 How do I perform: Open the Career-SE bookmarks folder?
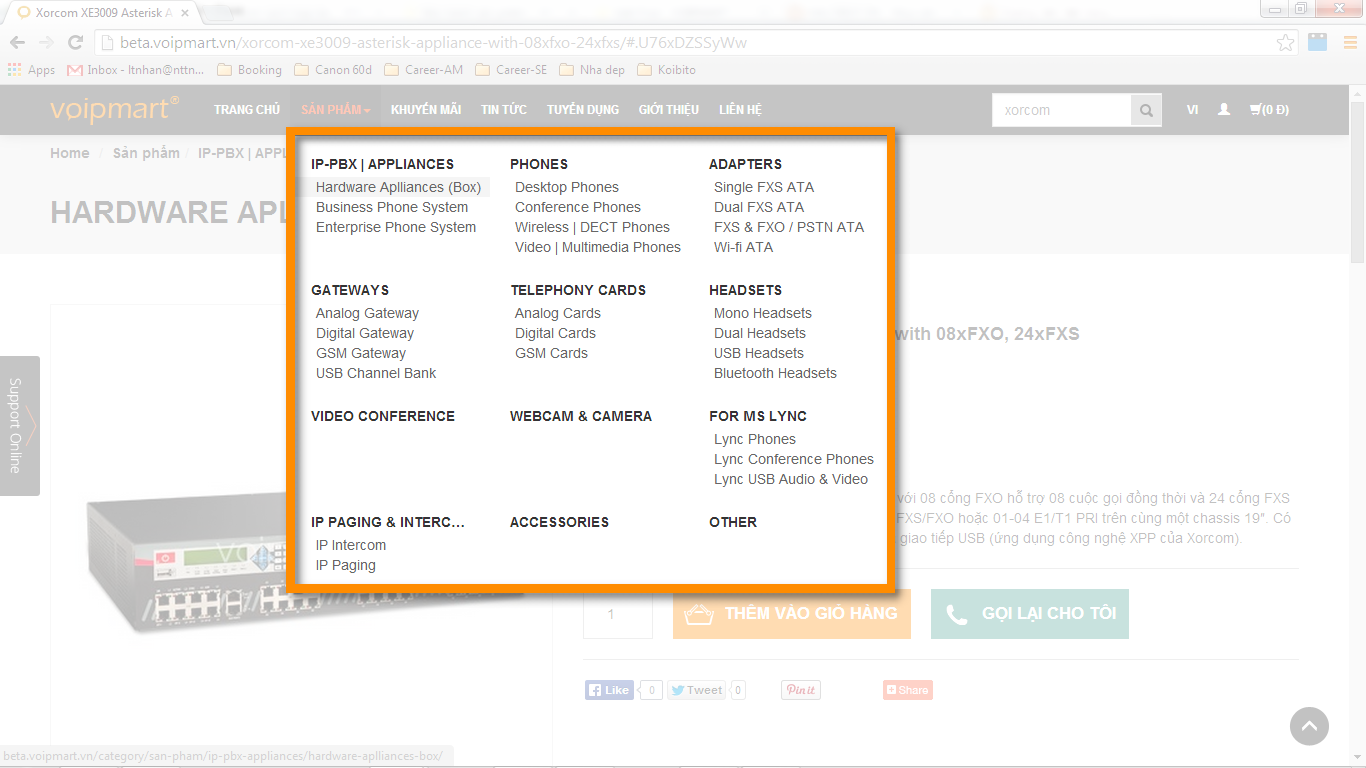(x=512, y=70)
